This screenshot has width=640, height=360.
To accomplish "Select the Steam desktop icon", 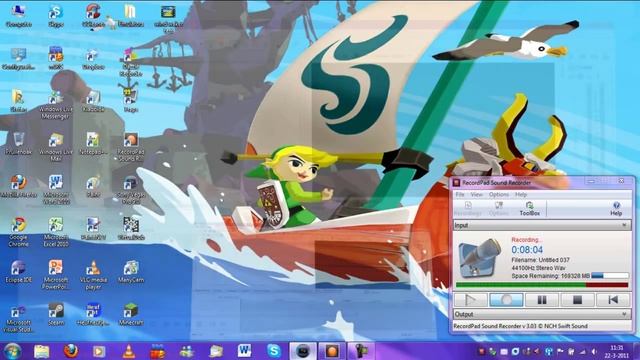I will (x=56, y=314).
